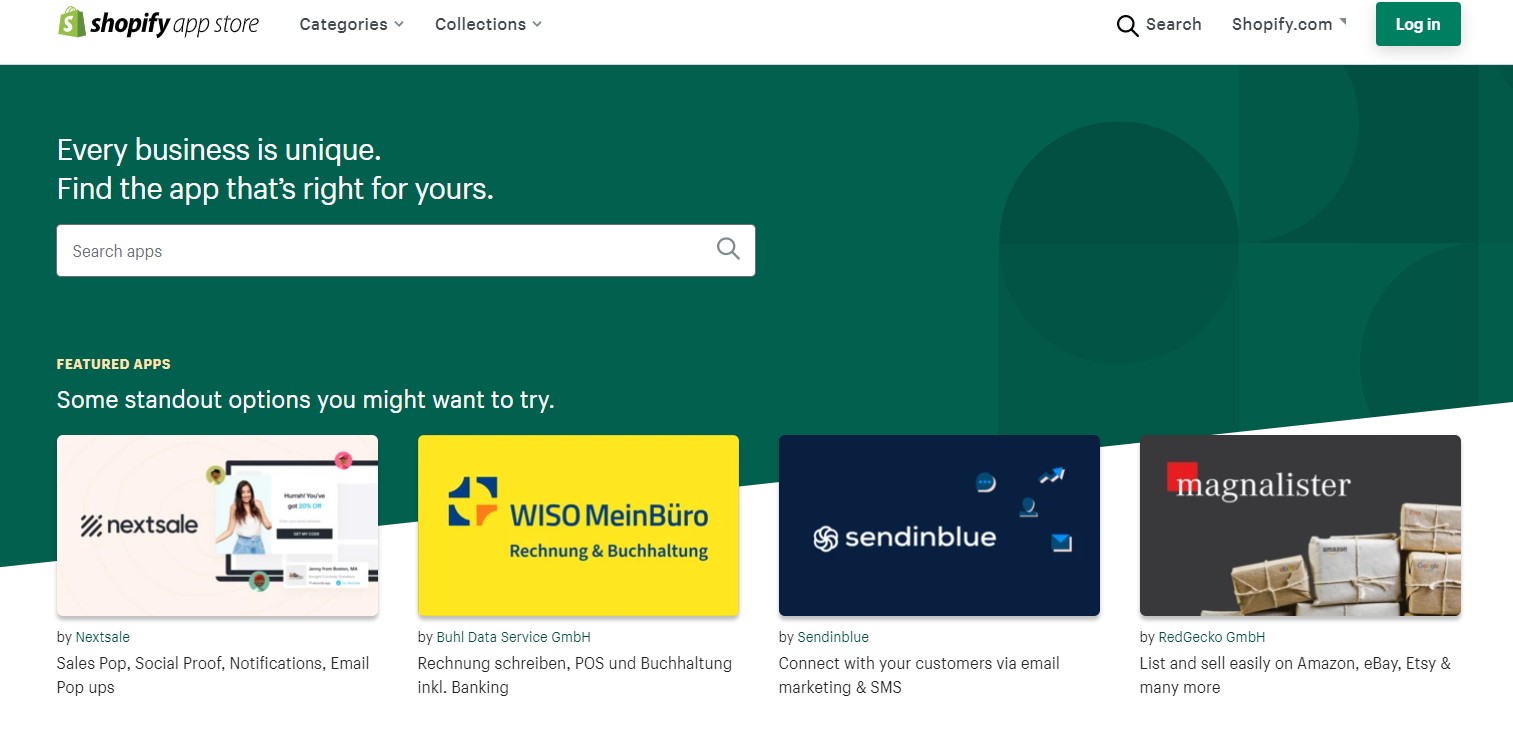Focus the Search apps input field

tap(405, 250)
